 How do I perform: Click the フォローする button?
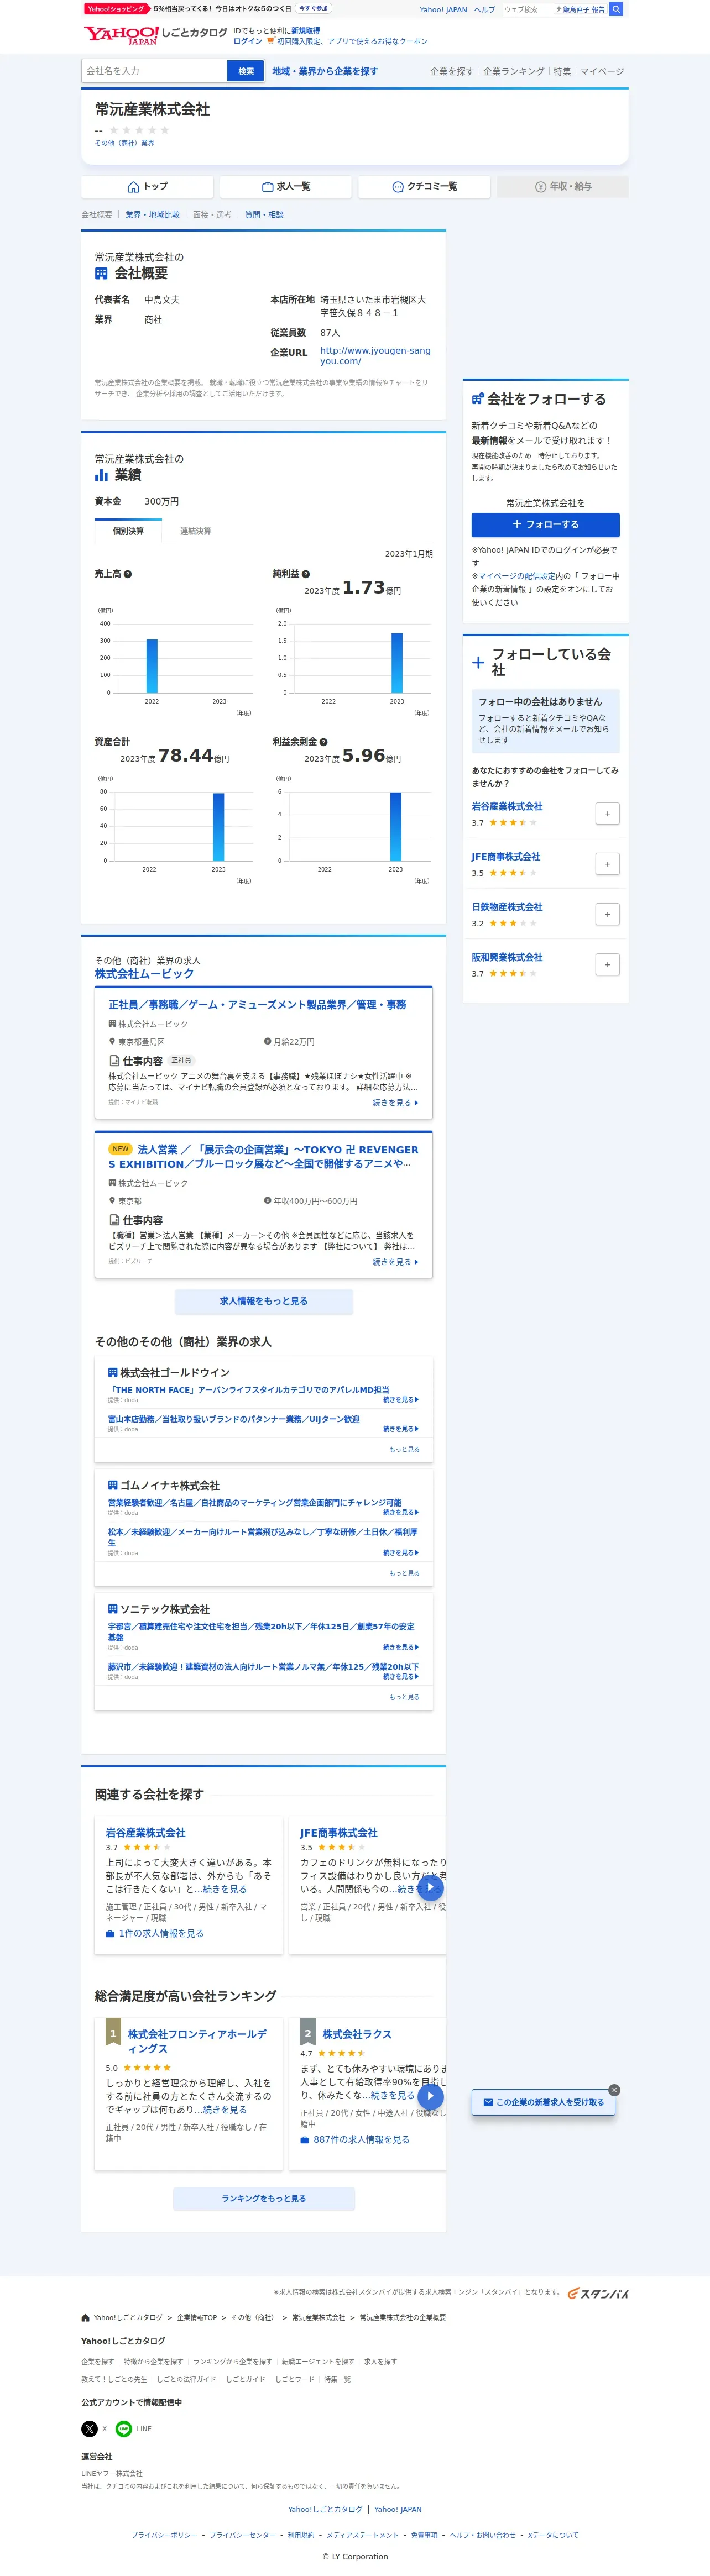[x=546, y=524]
